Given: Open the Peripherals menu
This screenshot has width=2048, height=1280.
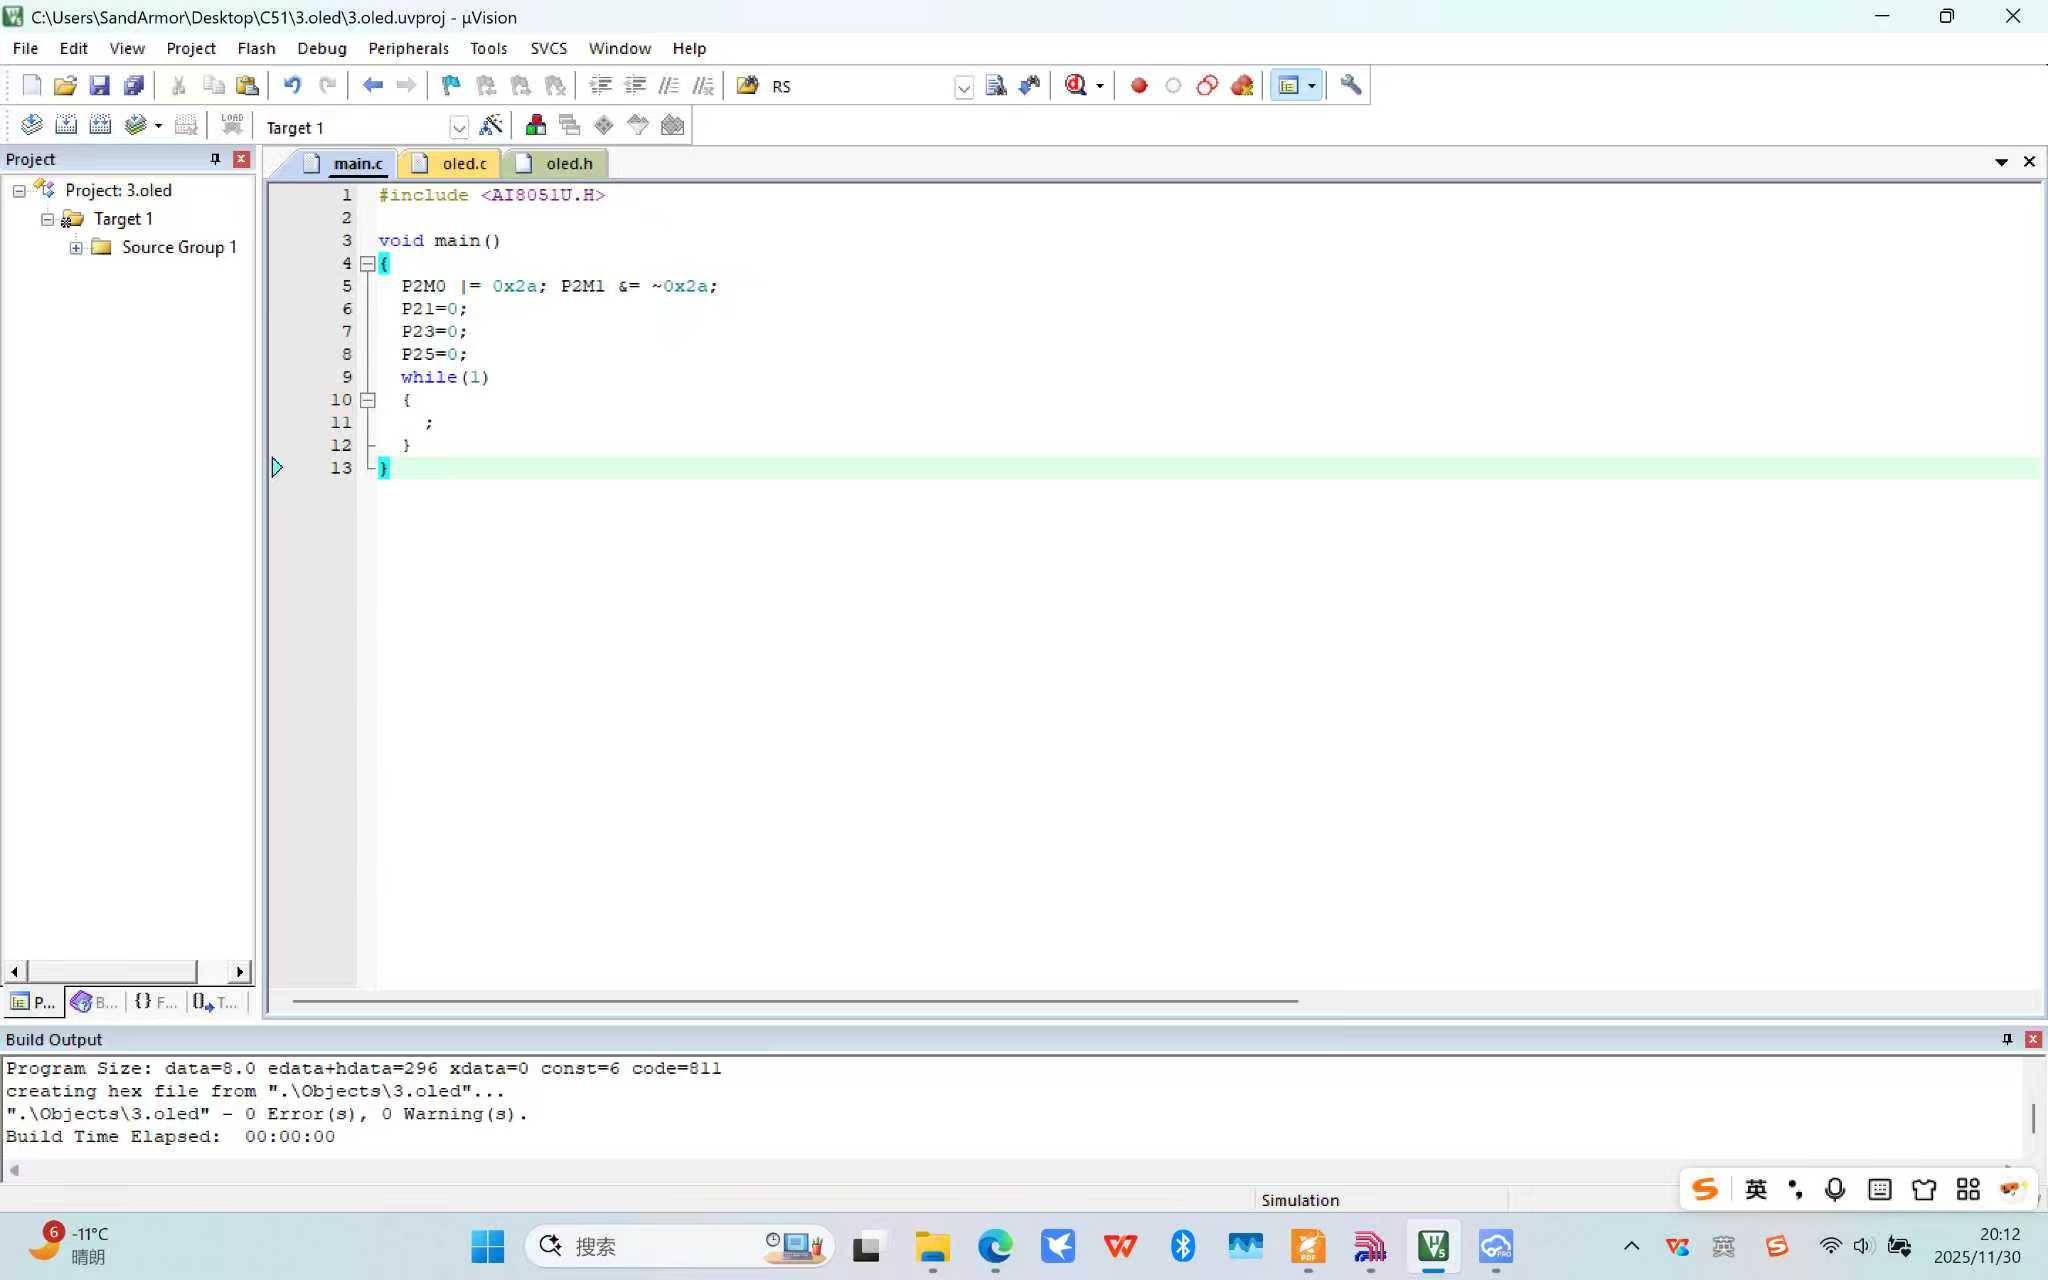Looking at the screenshot, I should coord(408,48).
